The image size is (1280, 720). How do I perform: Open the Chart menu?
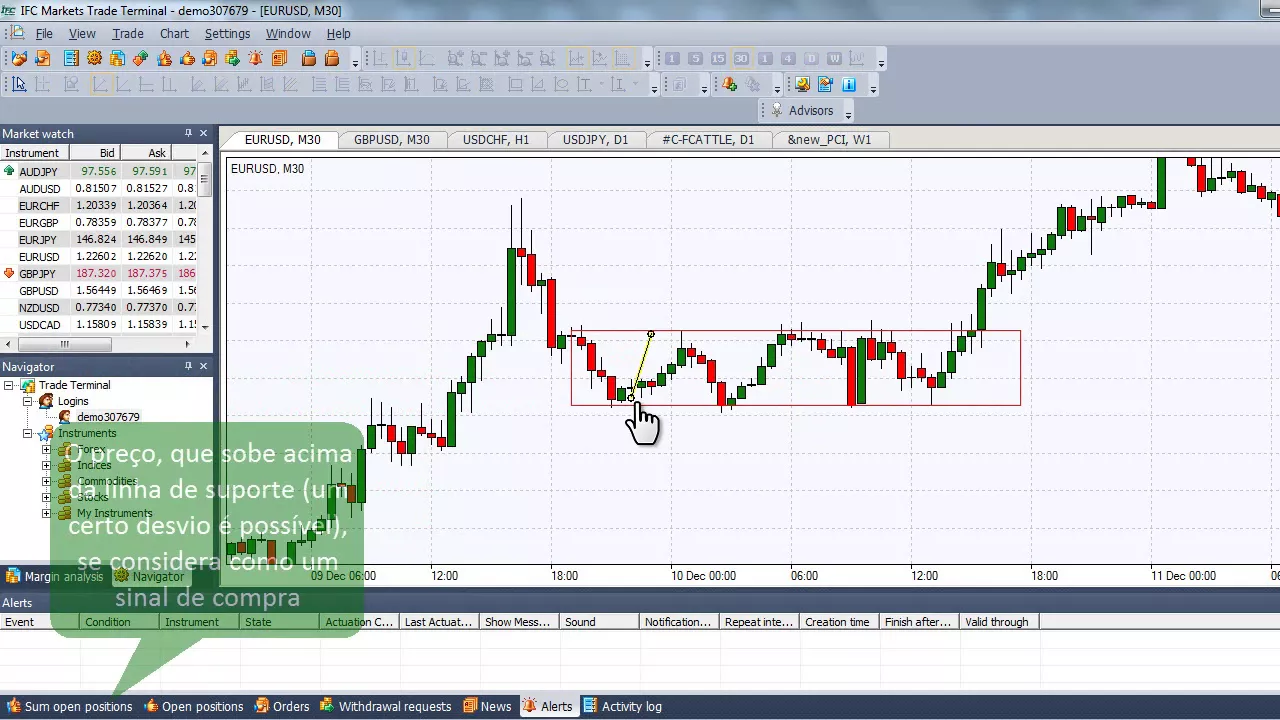[x=174, y=33]
